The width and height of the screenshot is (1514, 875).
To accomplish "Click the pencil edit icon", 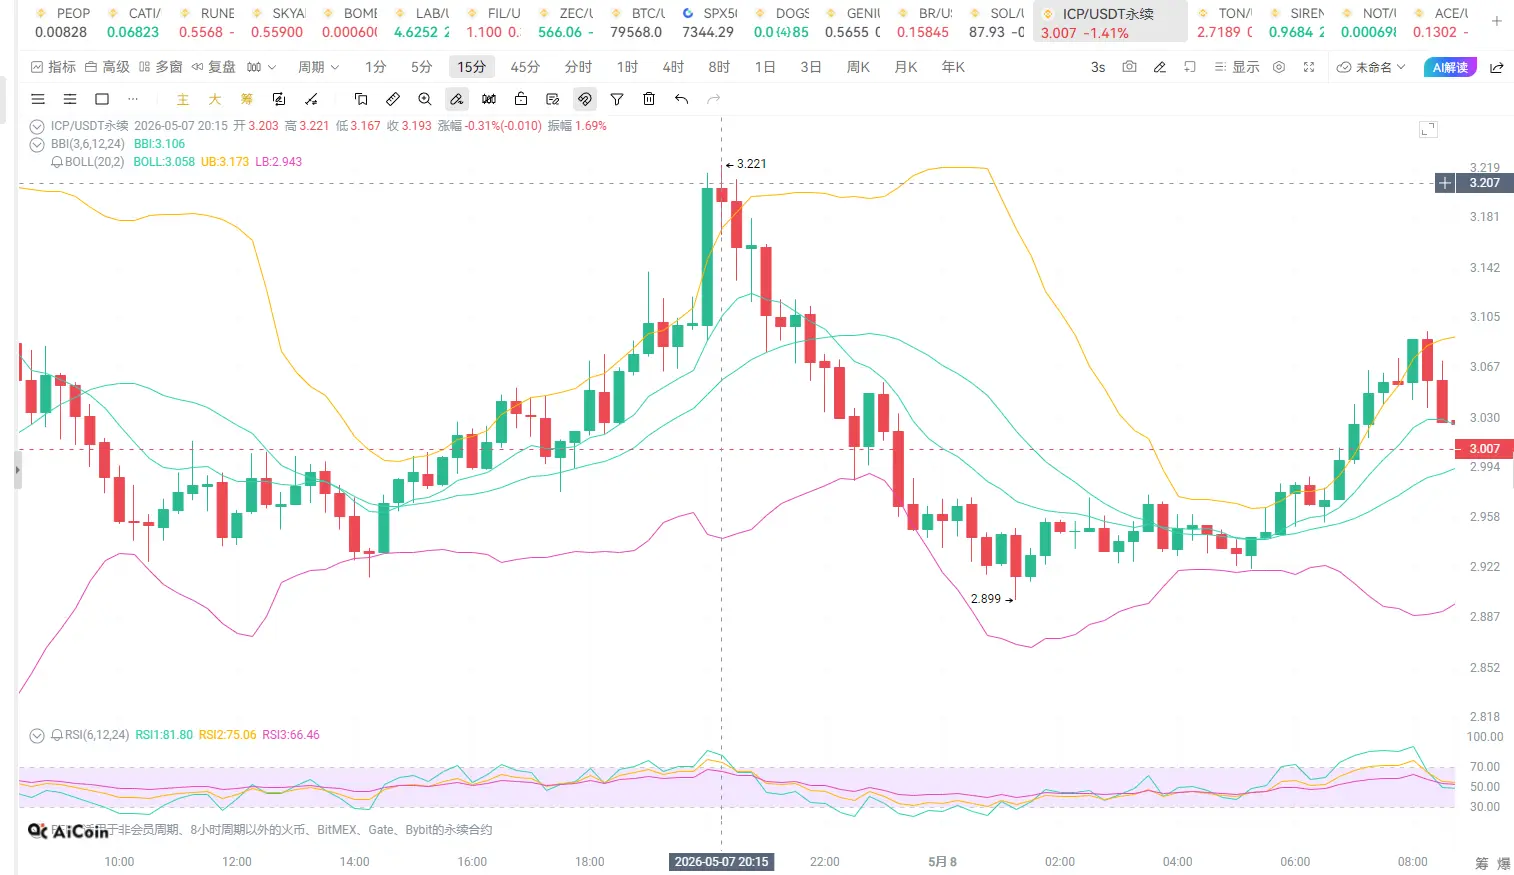I will pyautogui.click(x=1160, y=67).
